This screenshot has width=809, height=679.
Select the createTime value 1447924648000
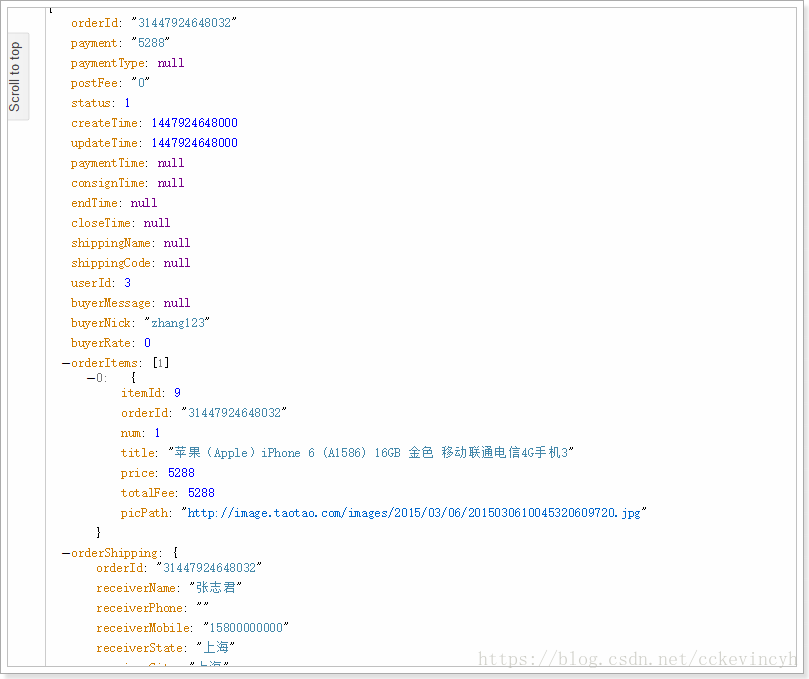point(195,123)
